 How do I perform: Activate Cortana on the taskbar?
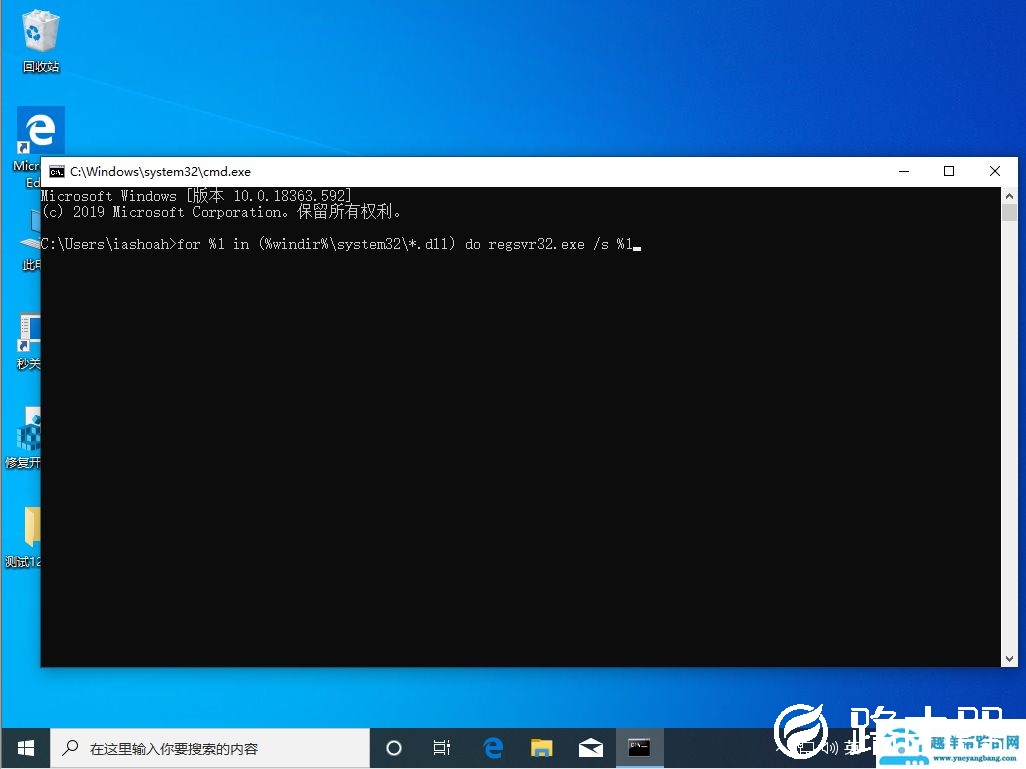(394, 747)
